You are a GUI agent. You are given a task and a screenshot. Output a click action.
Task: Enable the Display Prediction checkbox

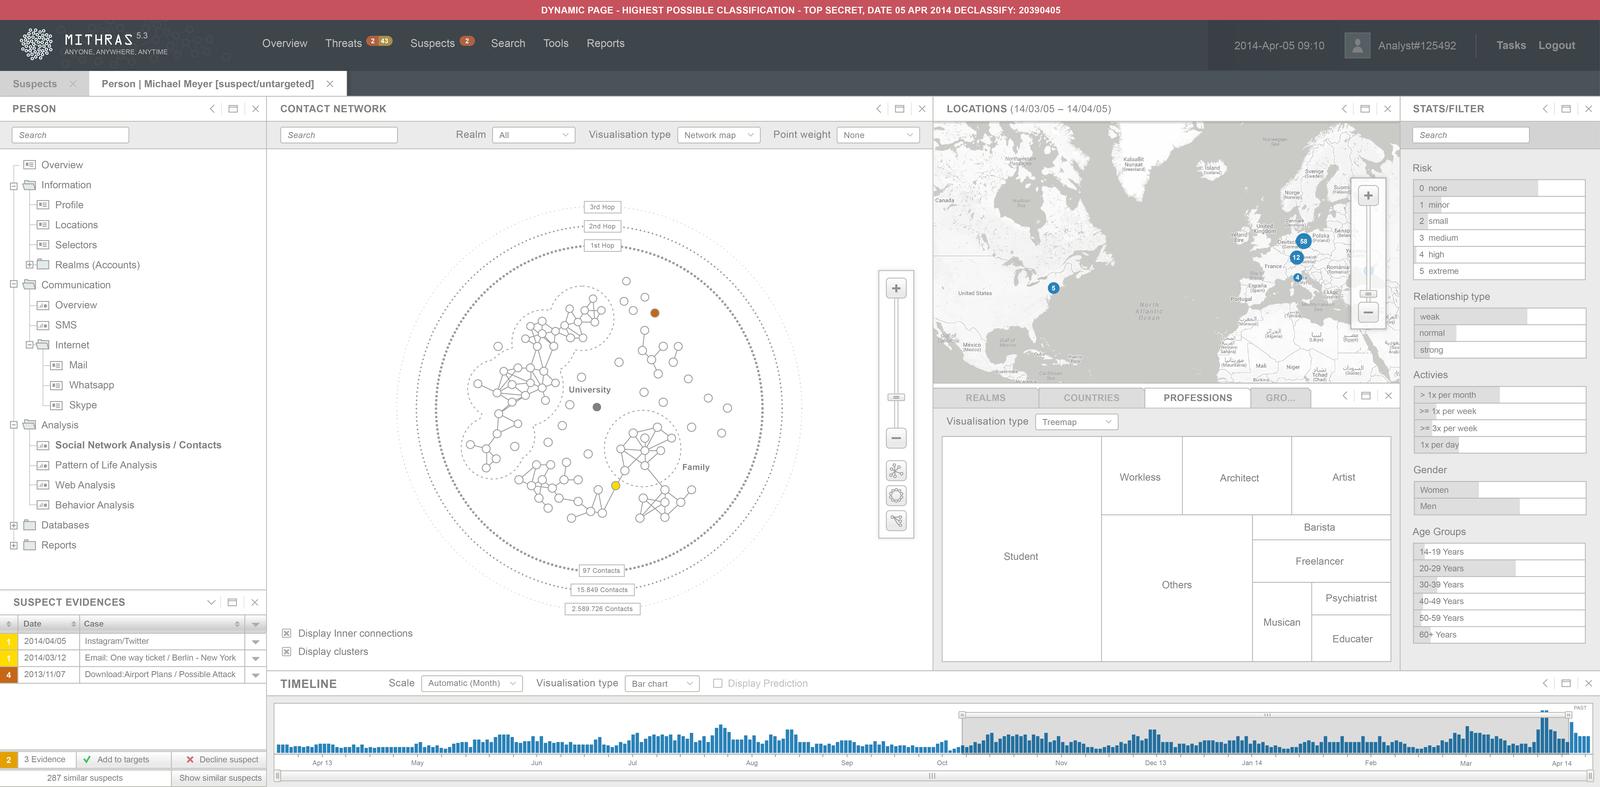pos(718,684)
